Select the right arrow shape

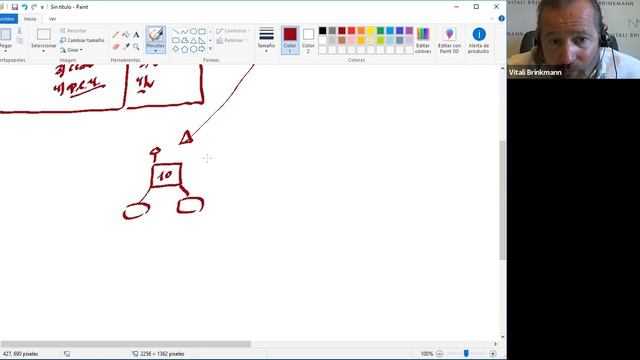(202, 49)
